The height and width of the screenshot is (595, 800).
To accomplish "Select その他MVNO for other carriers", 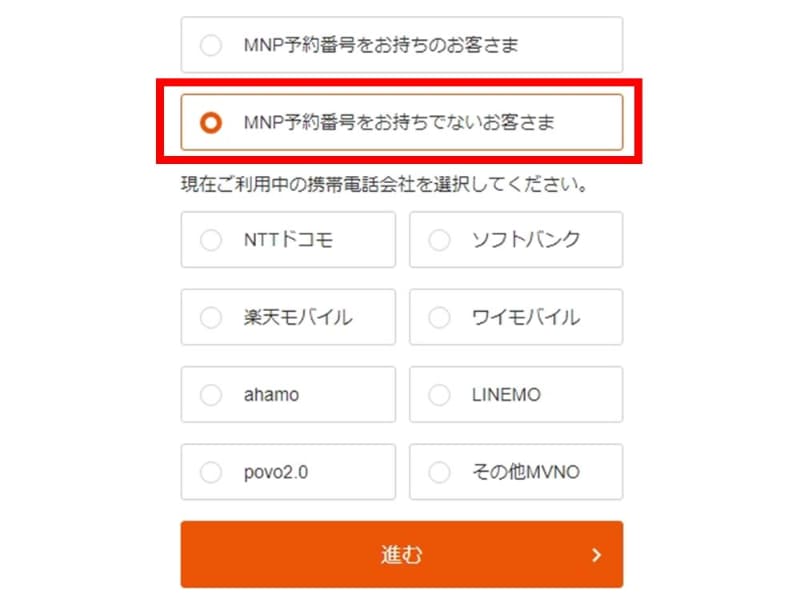I will [439, 472].
